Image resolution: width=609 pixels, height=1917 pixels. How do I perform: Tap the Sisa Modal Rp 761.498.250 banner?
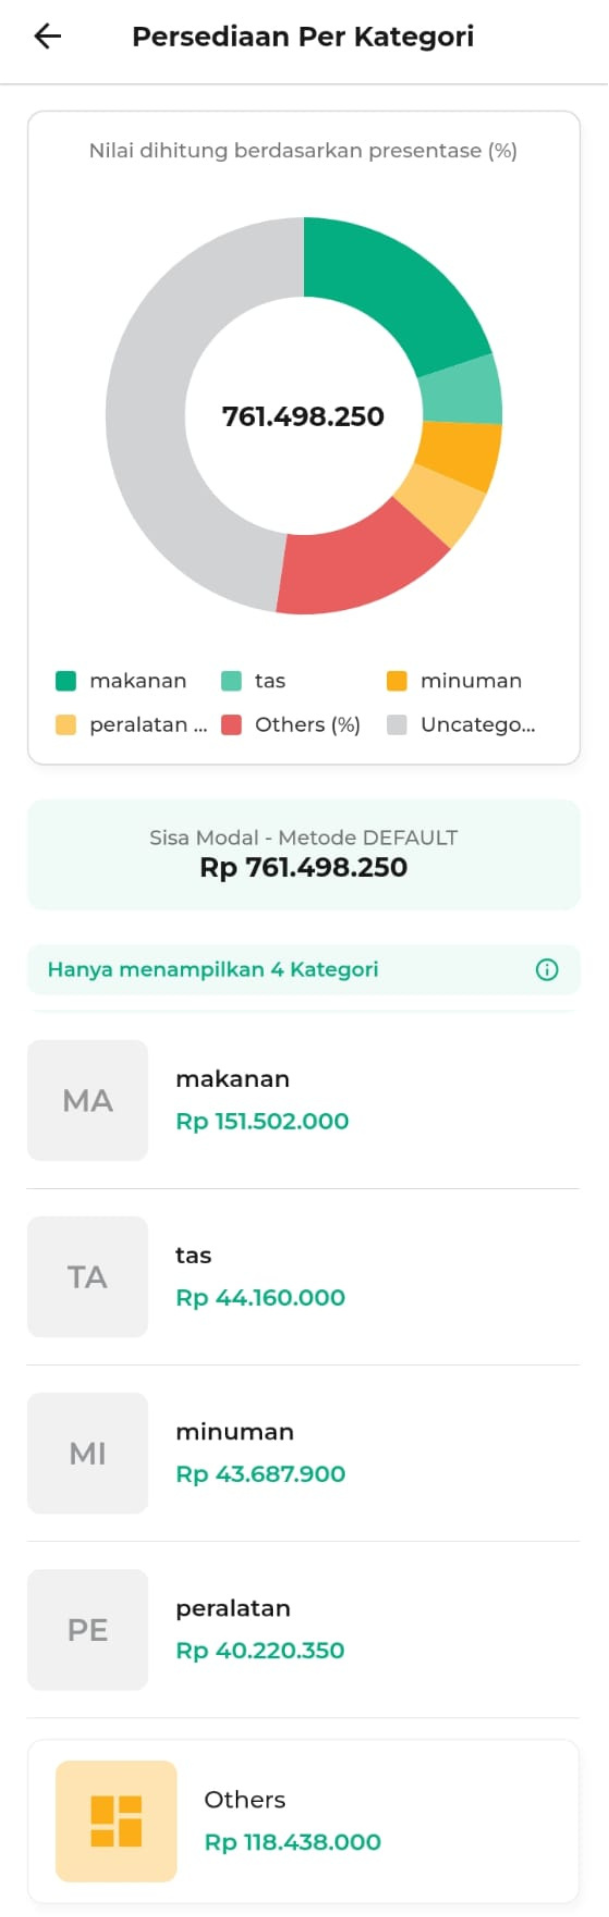point(303,854)
